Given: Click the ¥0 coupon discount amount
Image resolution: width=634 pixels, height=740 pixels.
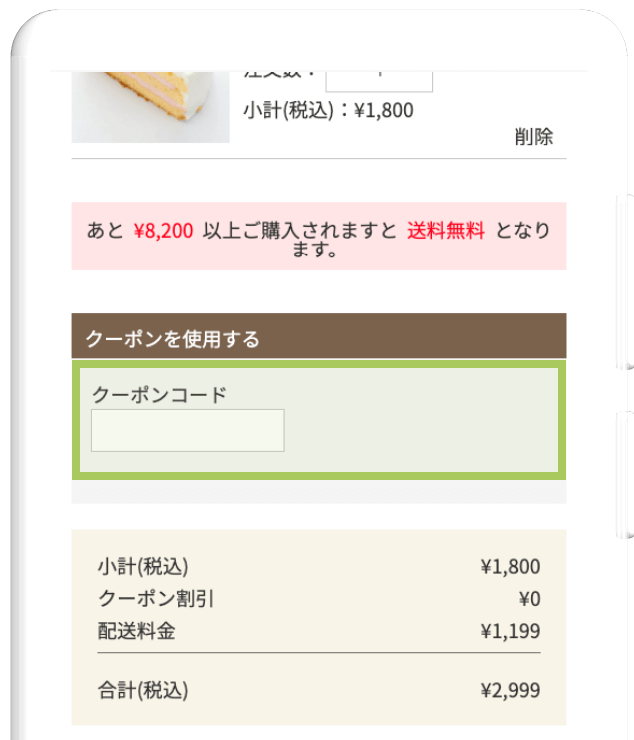Looking at the screenshot, I should [x=529, y=599].
